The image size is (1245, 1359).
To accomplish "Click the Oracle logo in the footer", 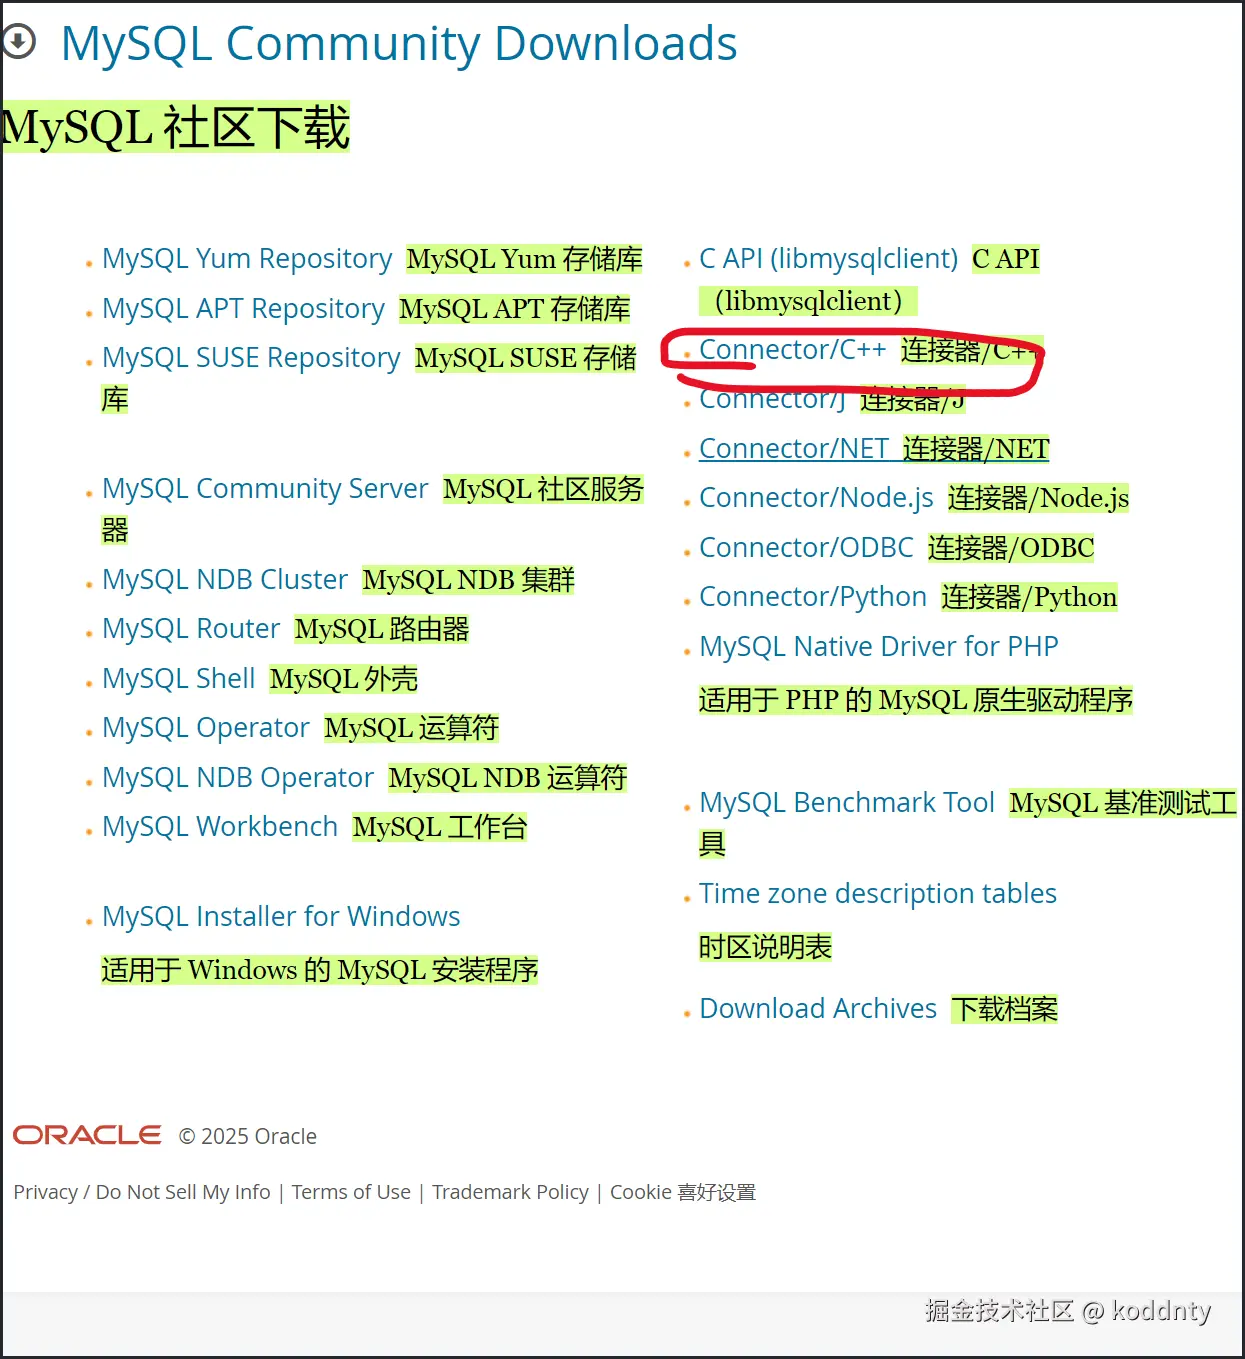I will (x=87, y=1135).
